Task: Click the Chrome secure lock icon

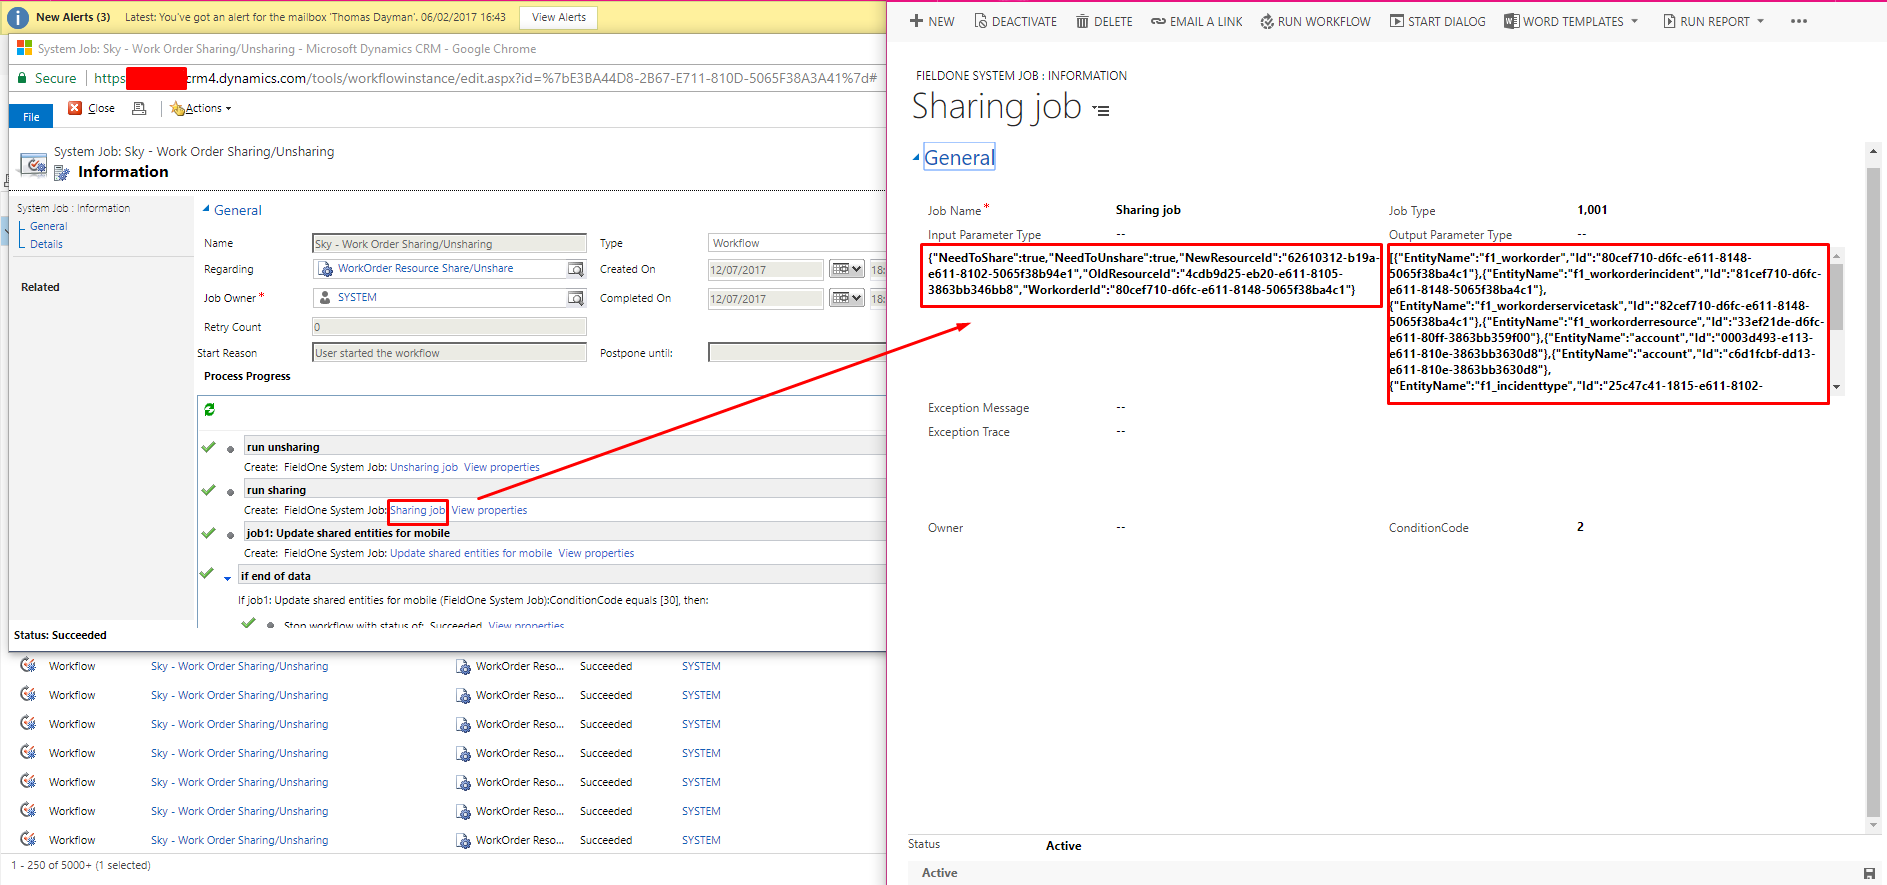Action: coord(22,78)
